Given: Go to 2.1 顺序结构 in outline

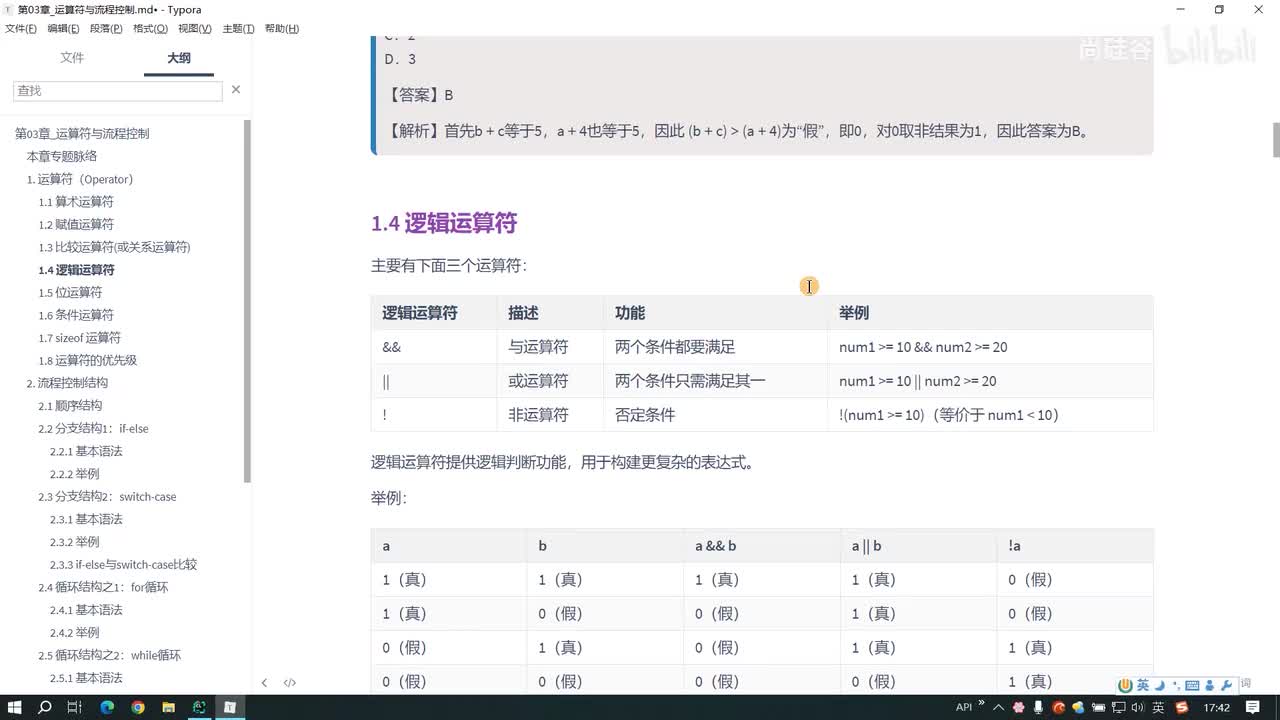Looking at the screenshot, I should [x=70, y=406].
